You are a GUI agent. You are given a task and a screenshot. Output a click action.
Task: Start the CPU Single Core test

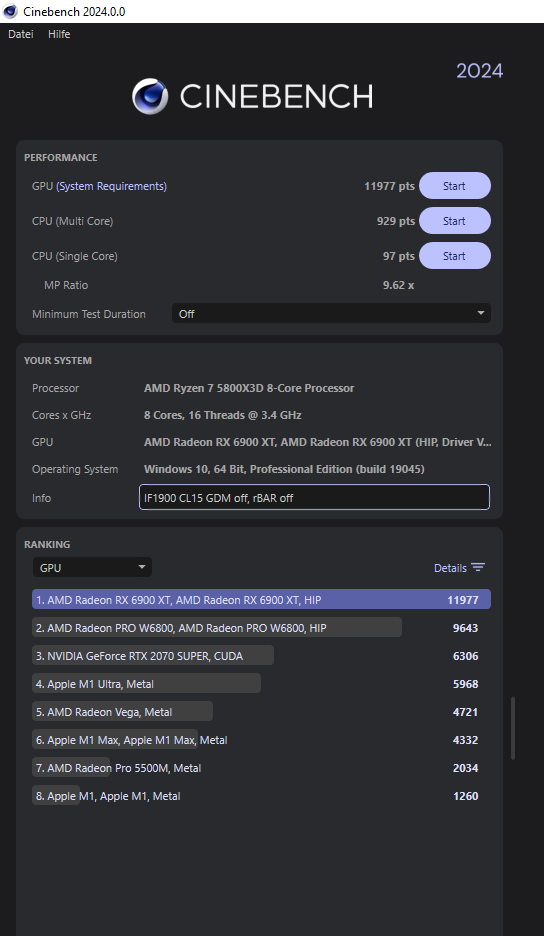click(x=454, y=256)
